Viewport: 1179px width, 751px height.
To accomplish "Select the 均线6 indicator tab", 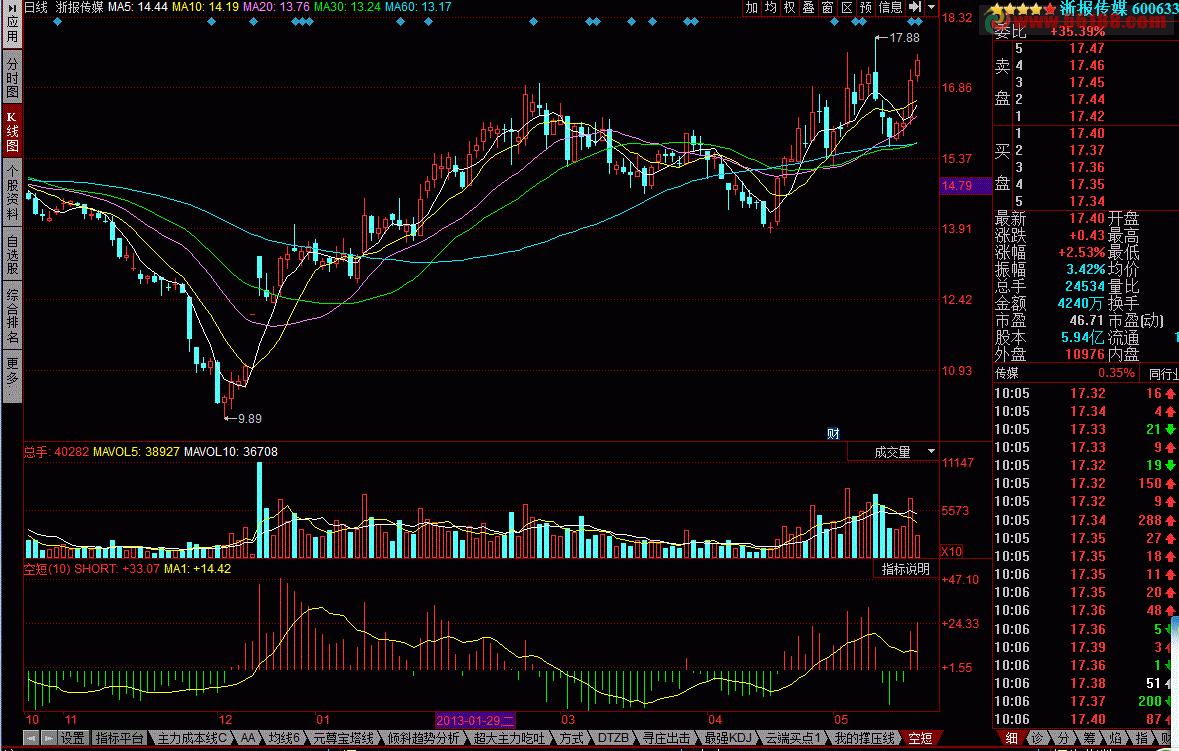I will coord(285,738).
